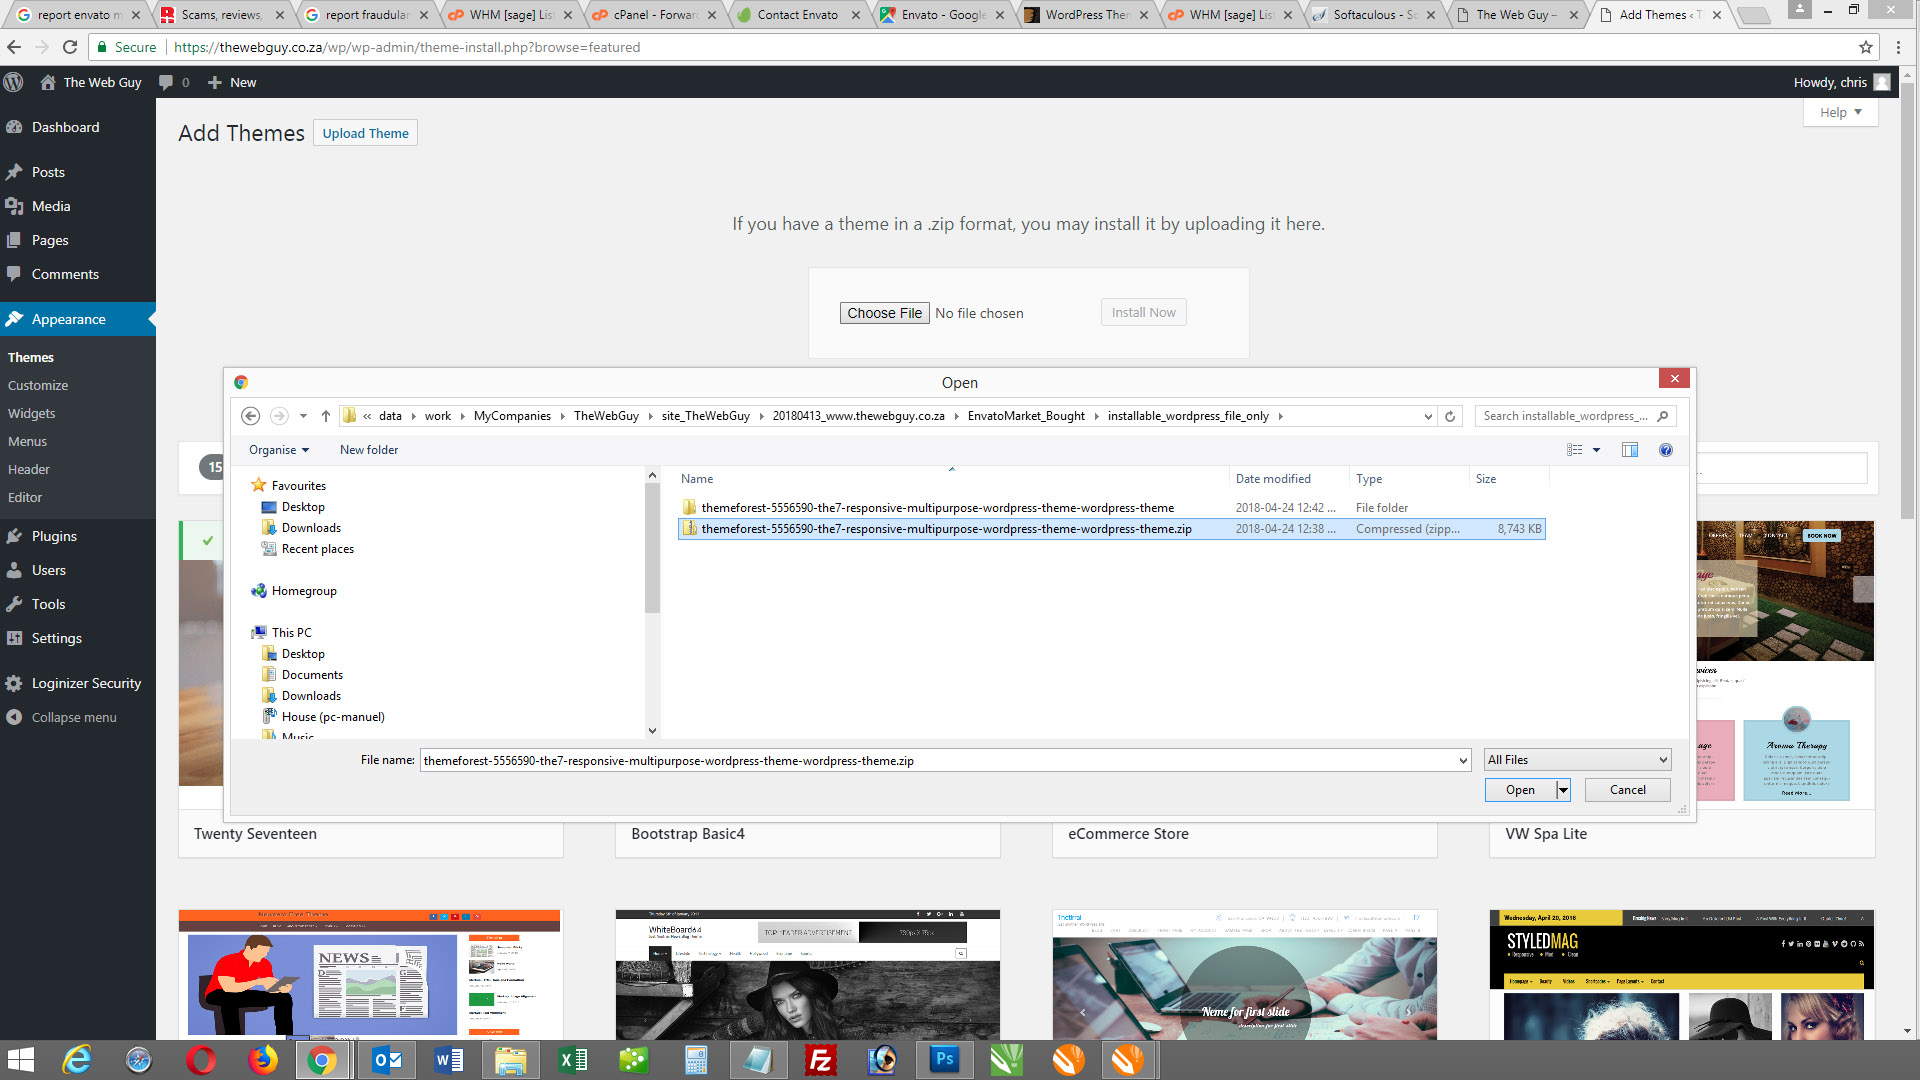Click the Install Now button
1920x1080 pixels.
[1143, 313]
